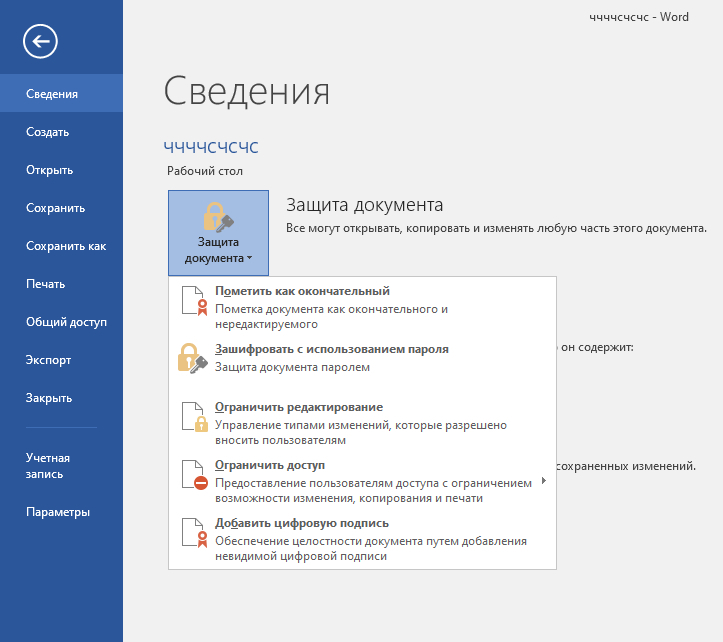This screenshot has height=642, width=723.
Task: Open Параметры from the sidebar
Action: 58,512
